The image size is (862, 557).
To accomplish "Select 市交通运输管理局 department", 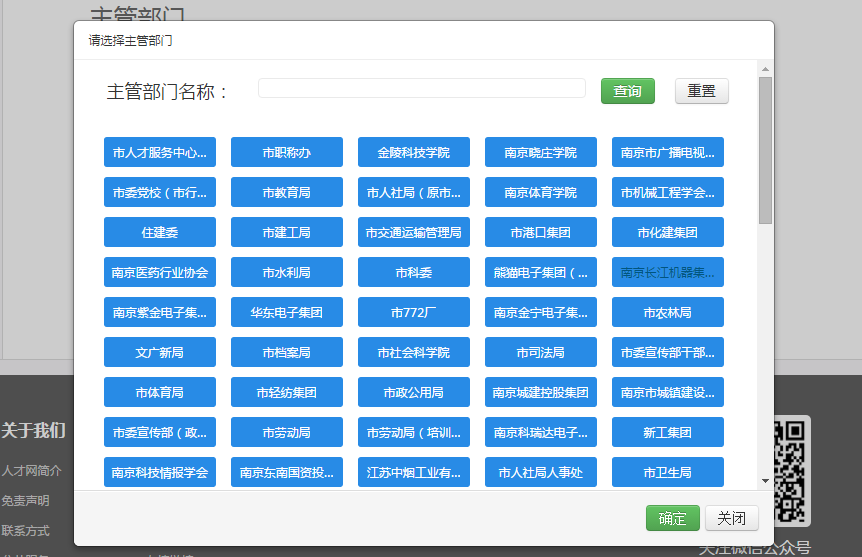I will pyautogui.click(x=413, y=233).
